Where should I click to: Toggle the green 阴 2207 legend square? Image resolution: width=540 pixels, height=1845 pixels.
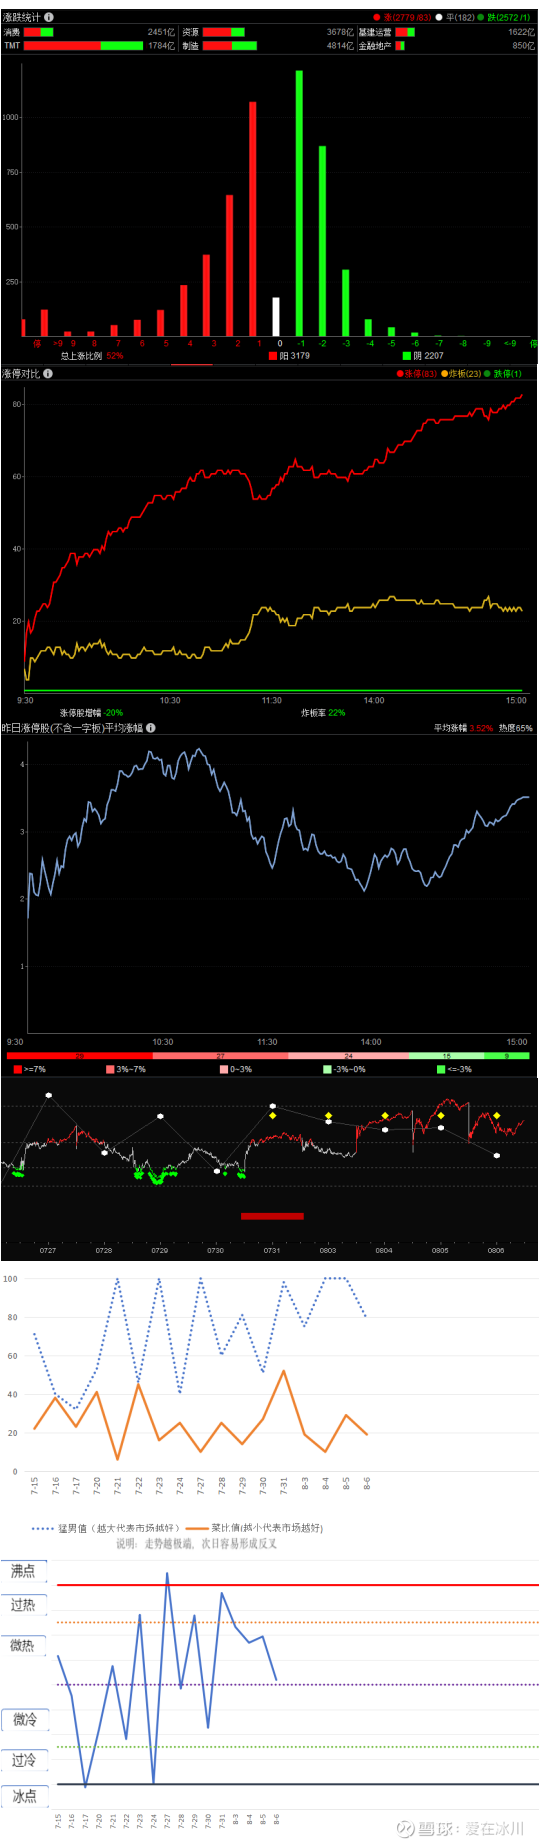(x=407, y=355)
